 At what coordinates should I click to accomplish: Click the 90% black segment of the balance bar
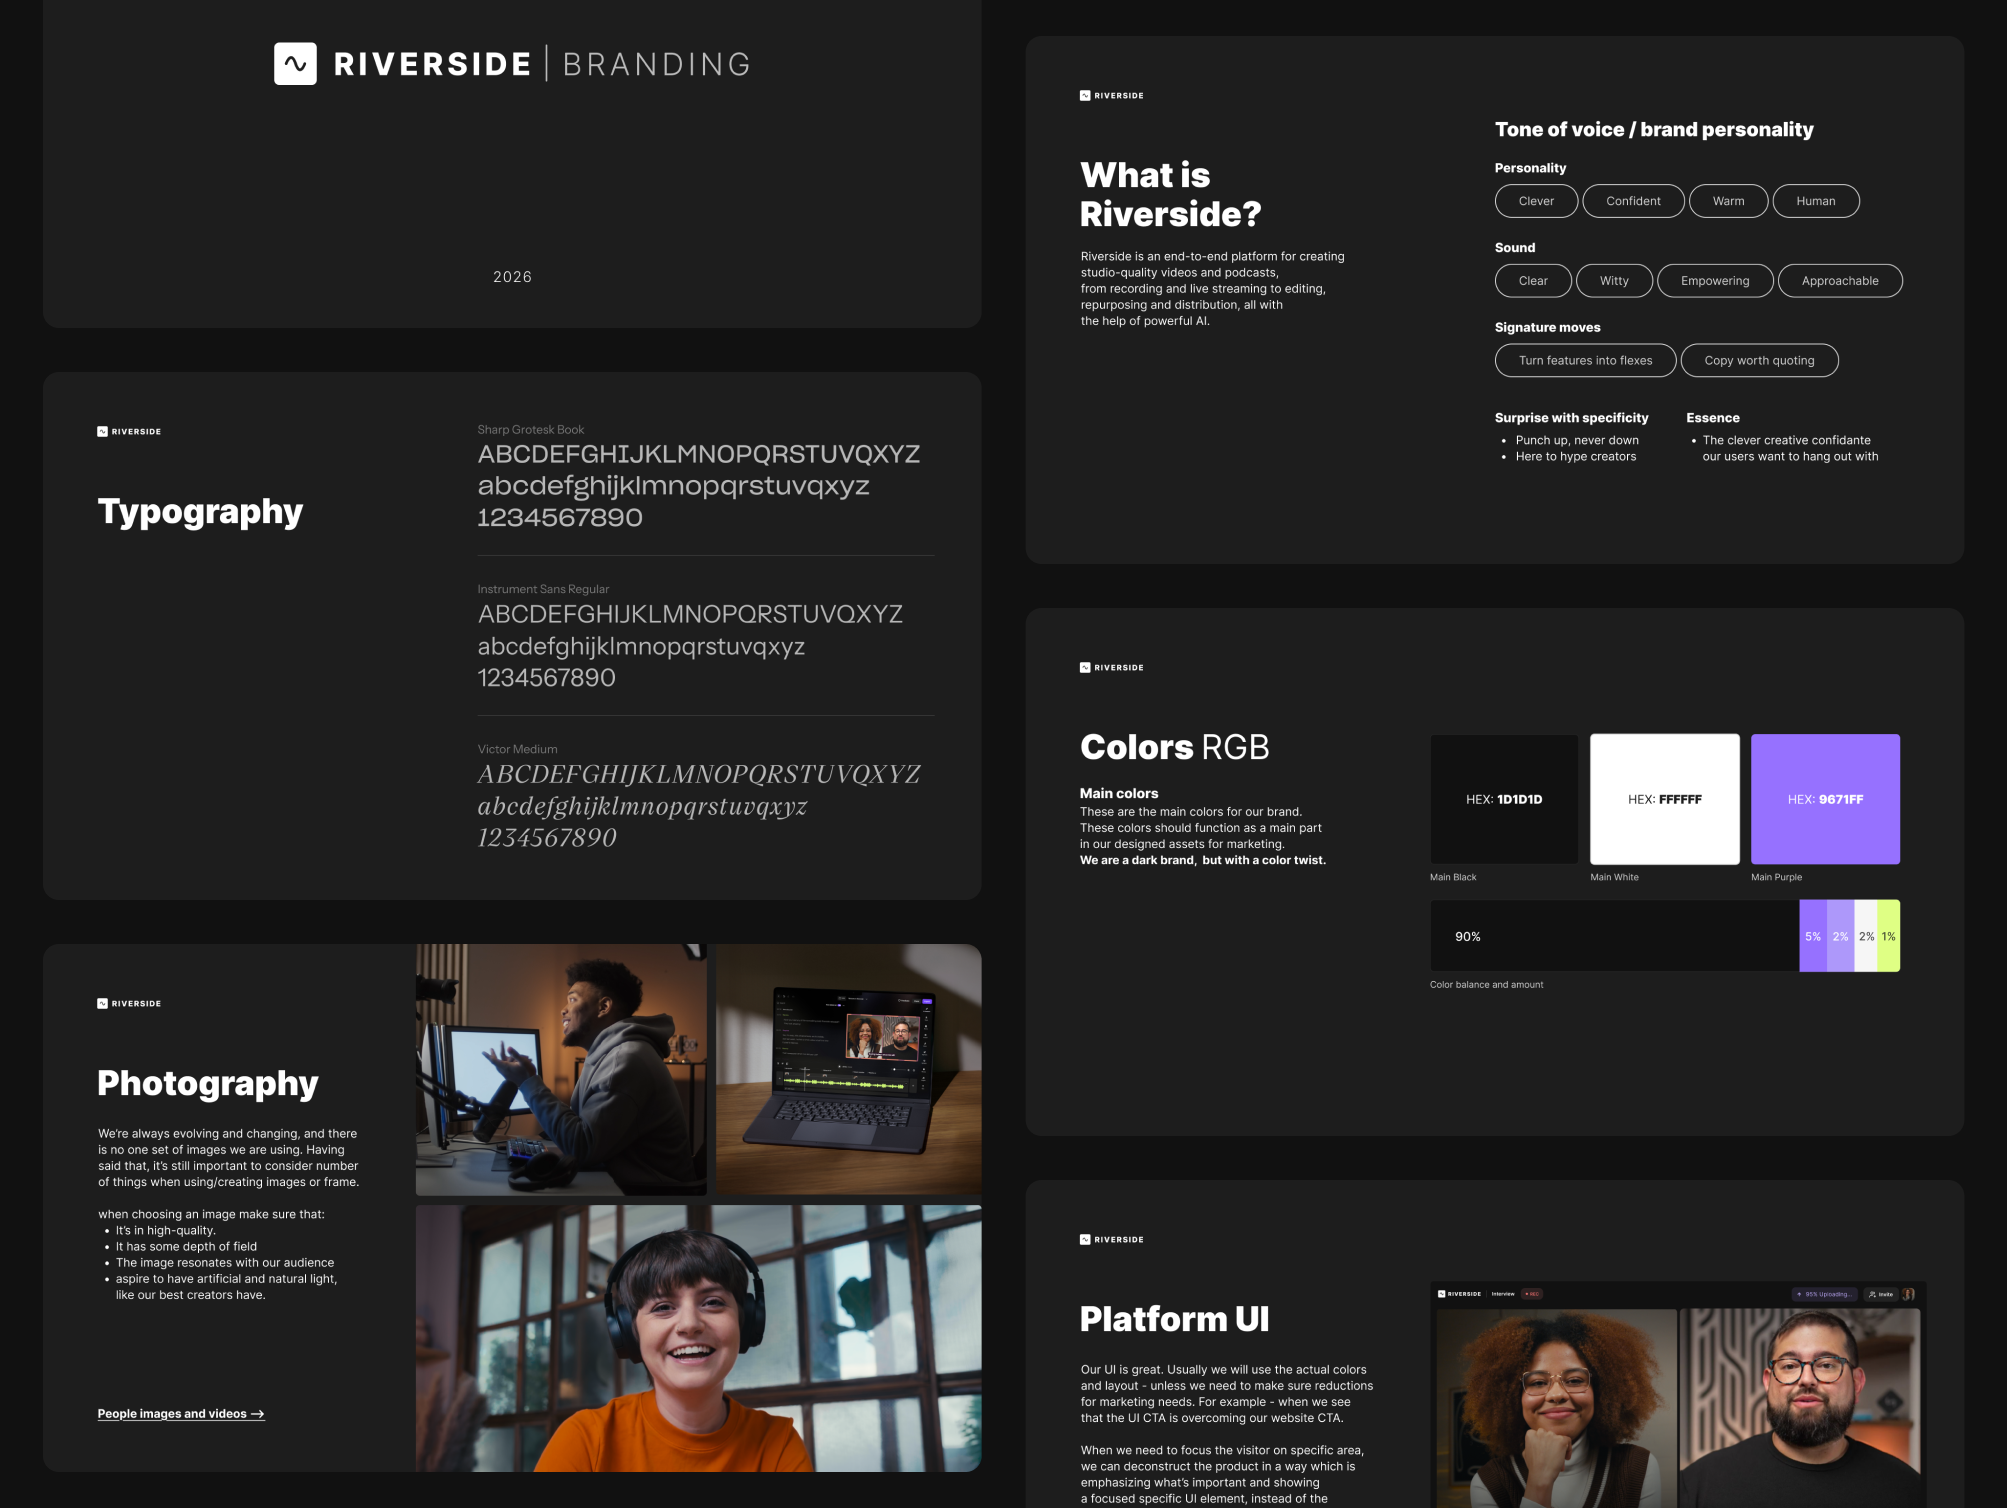pos(1614,936)
